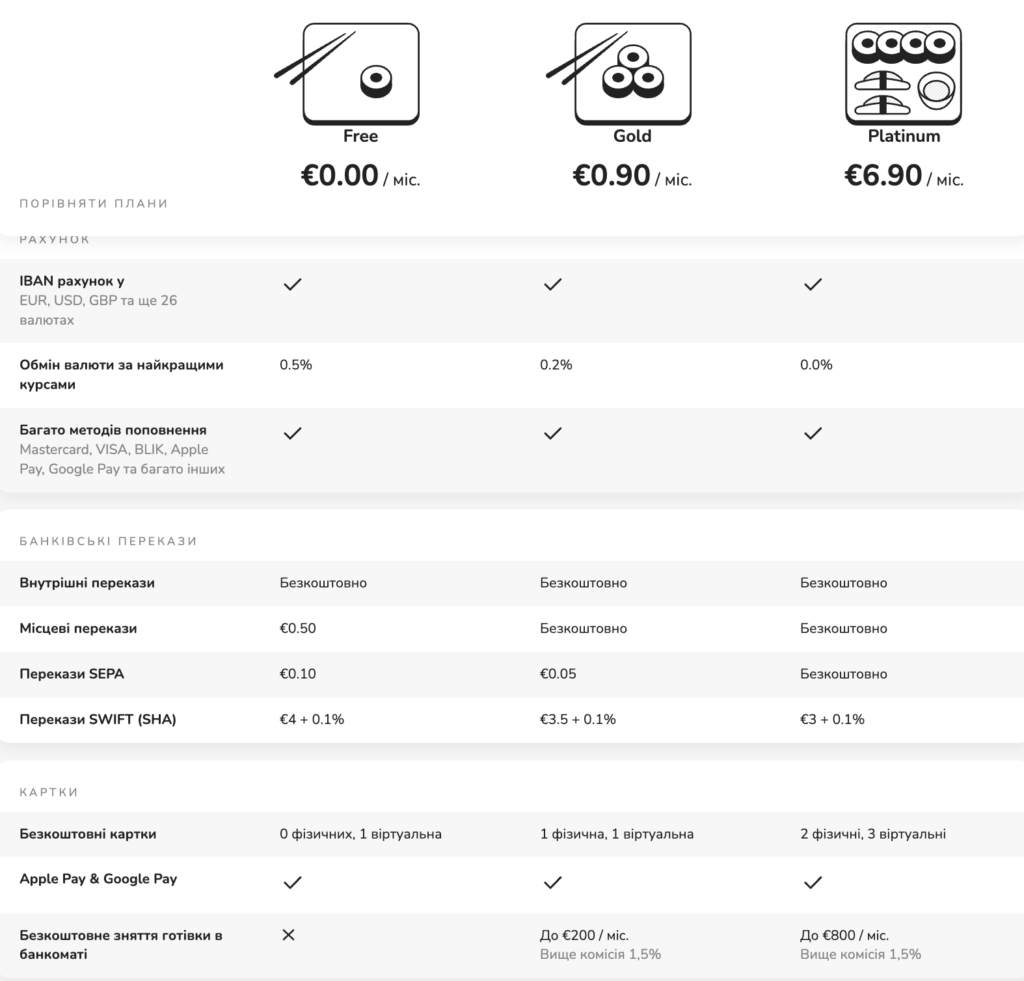The height and width of the screenshot is (981, 1024).
Task: Open the ПОРІВНЯТИ ПЛАНИ menu
Action: (90, 203)
